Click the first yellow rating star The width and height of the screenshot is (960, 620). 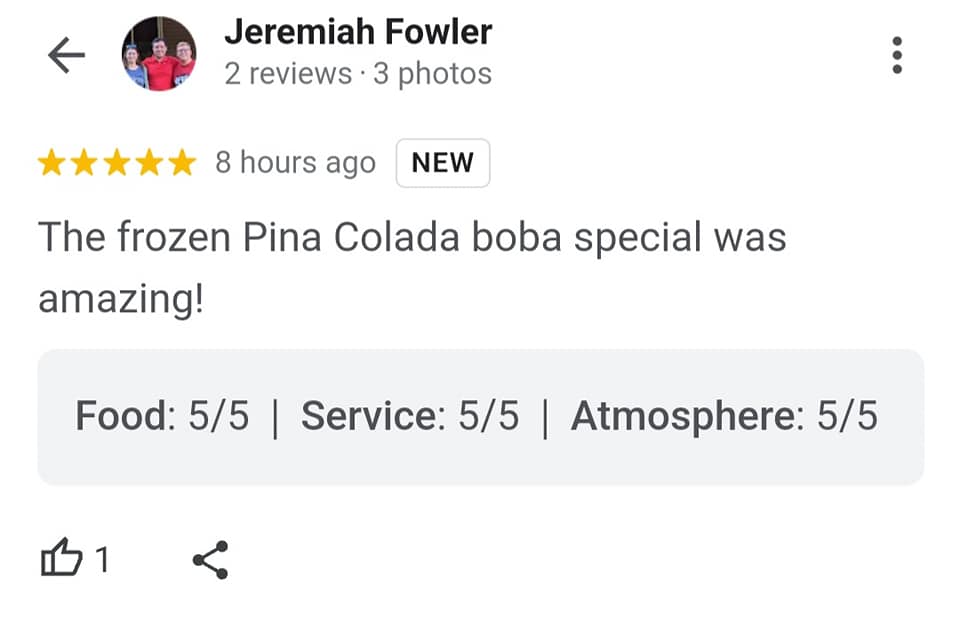pyautogui.click(x=52, y=163)
